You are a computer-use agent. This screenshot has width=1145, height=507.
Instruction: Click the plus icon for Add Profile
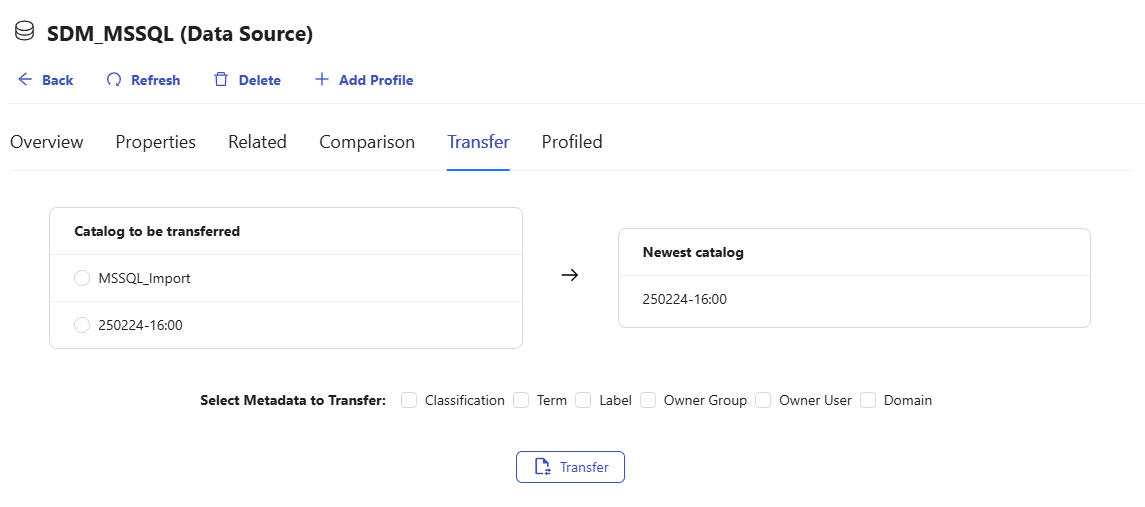pyautogui.click(x=322, y=80)
